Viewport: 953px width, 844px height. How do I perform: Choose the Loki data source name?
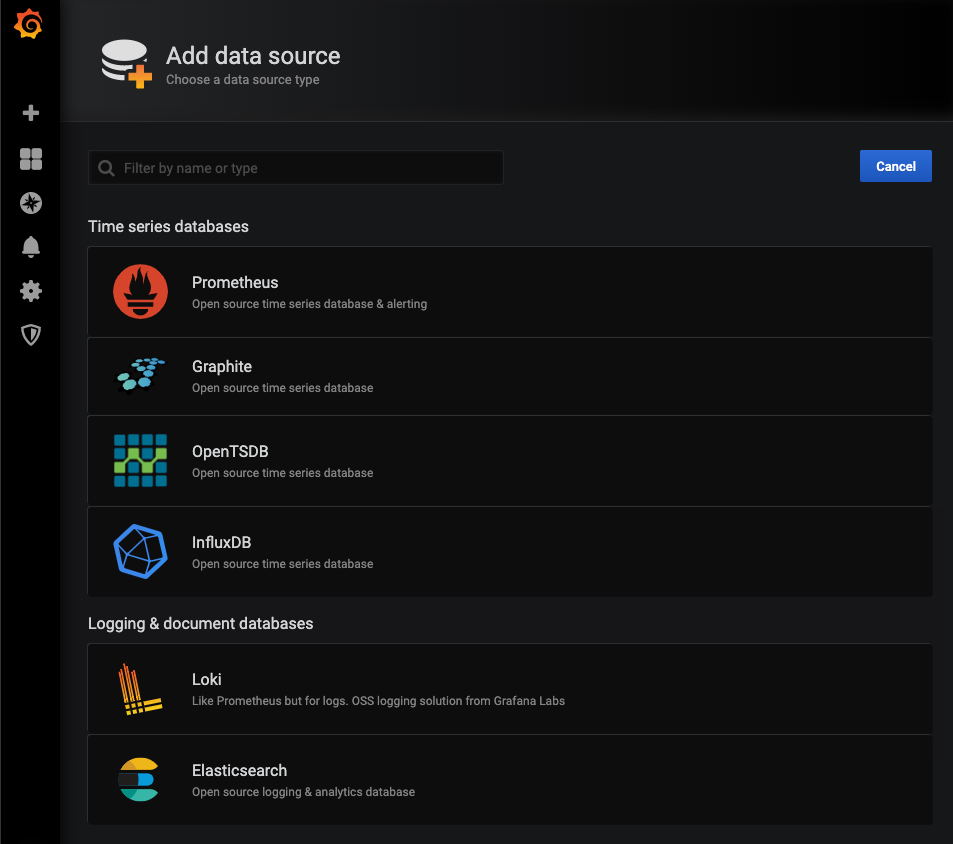pos(207,679)
